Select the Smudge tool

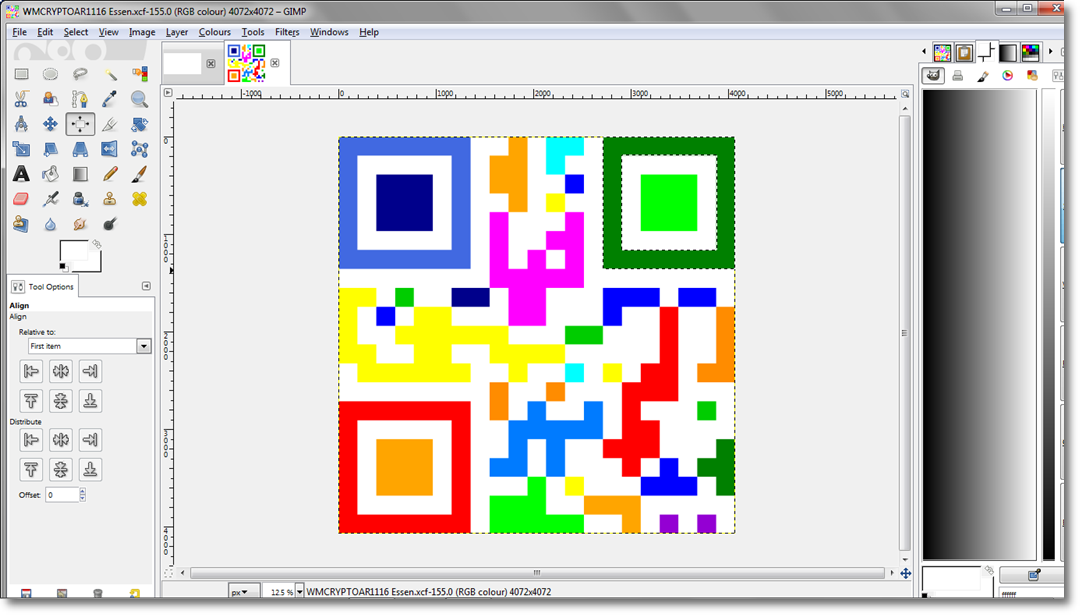click(80, 224)
